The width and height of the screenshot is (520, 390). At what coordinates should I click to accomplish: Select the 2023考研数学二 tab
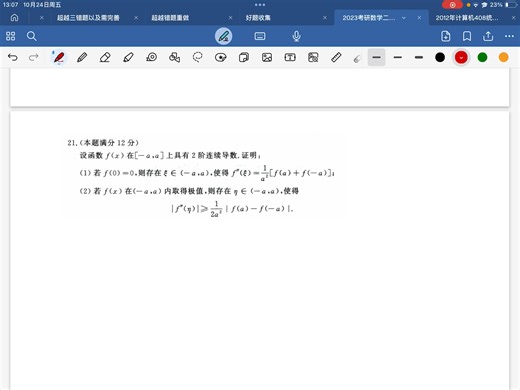point(368,18)
